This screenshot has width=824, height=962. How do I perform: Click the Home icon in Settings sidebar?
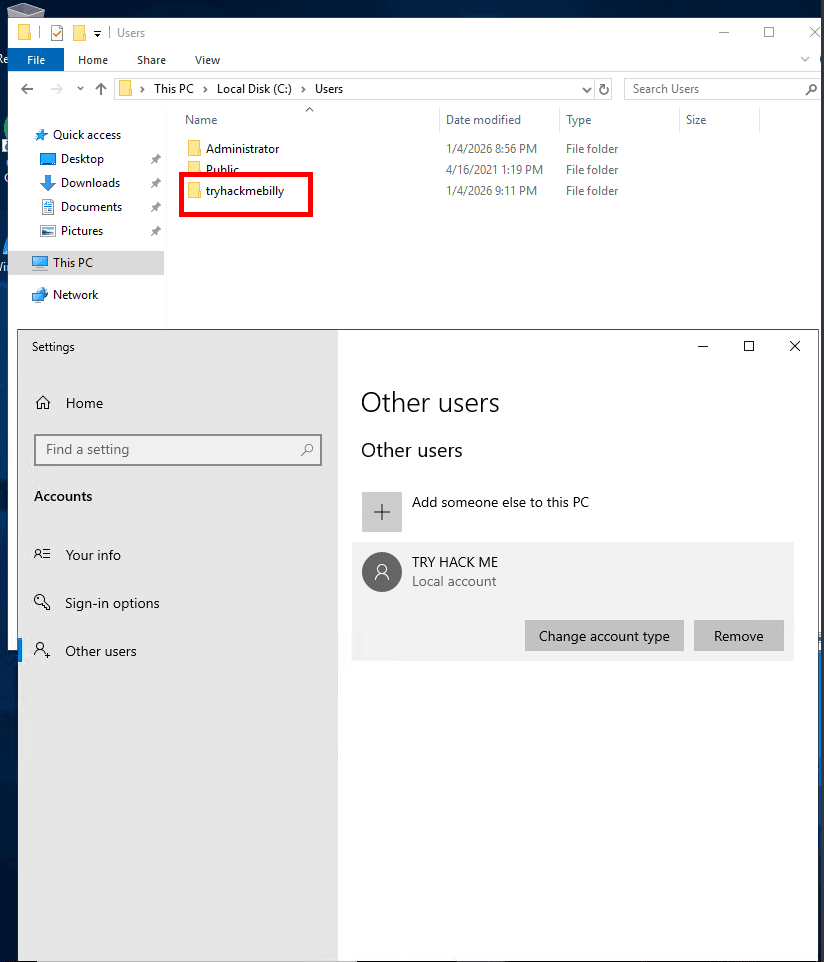point(43,403)
